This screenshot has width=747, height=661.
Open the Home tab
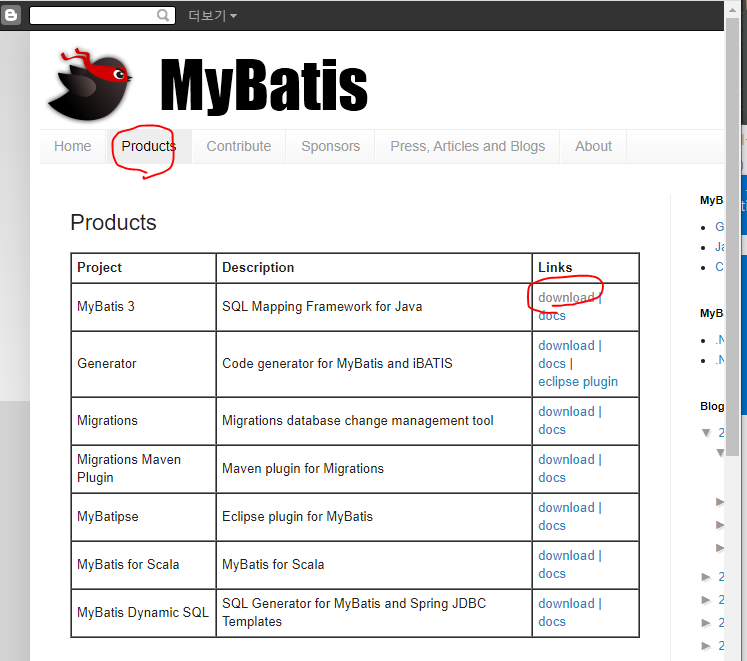tap(72, 146)
